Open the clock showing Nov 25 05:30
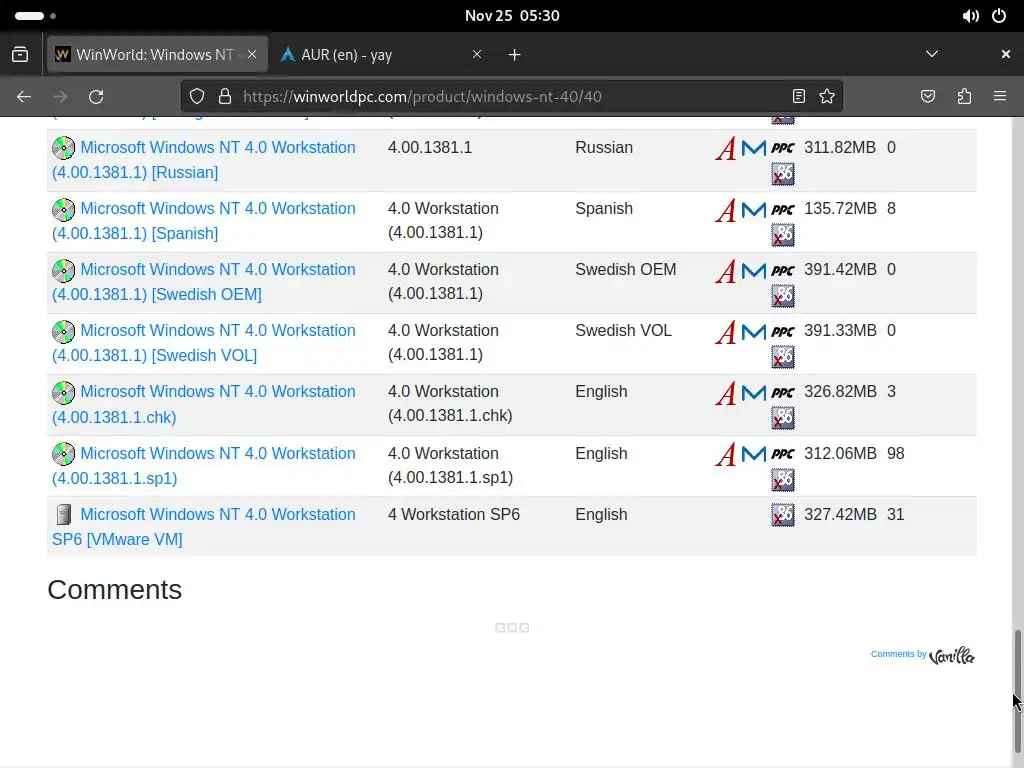This screenshot has width=1024, height=768. 512,16
